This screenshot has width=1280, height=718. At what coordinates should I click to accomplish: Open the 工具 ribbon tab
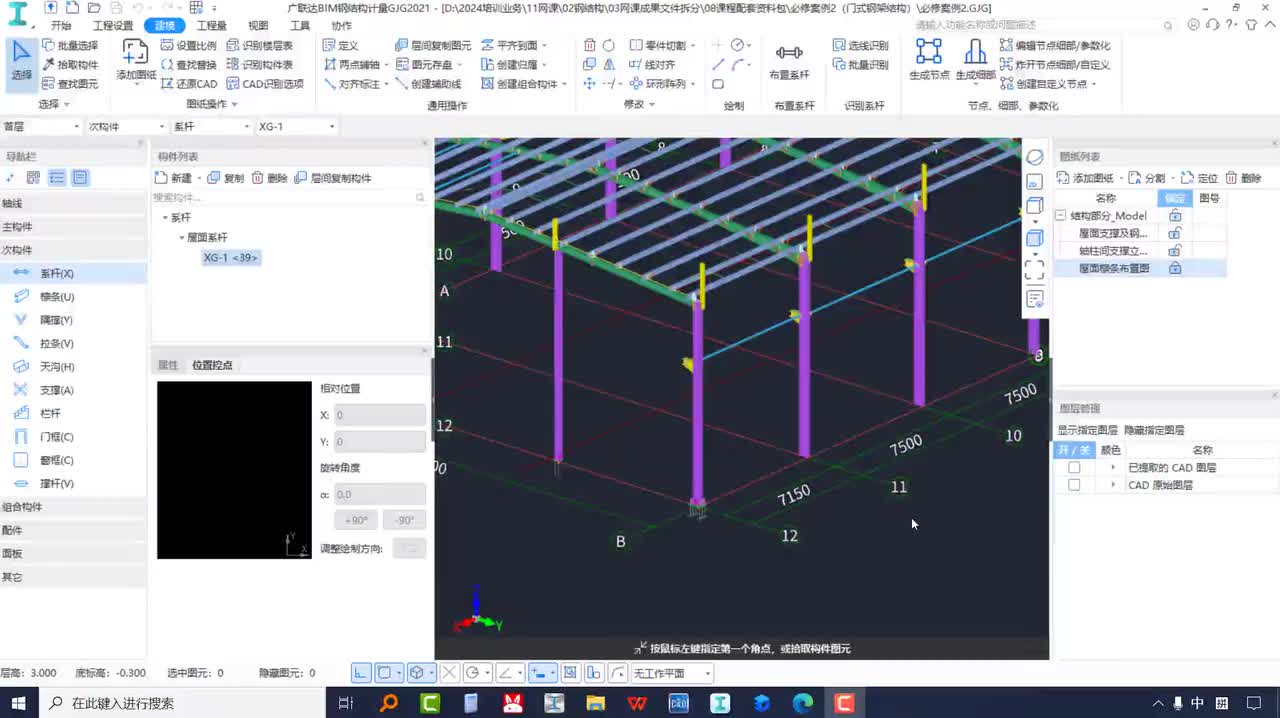pos(300,26)
